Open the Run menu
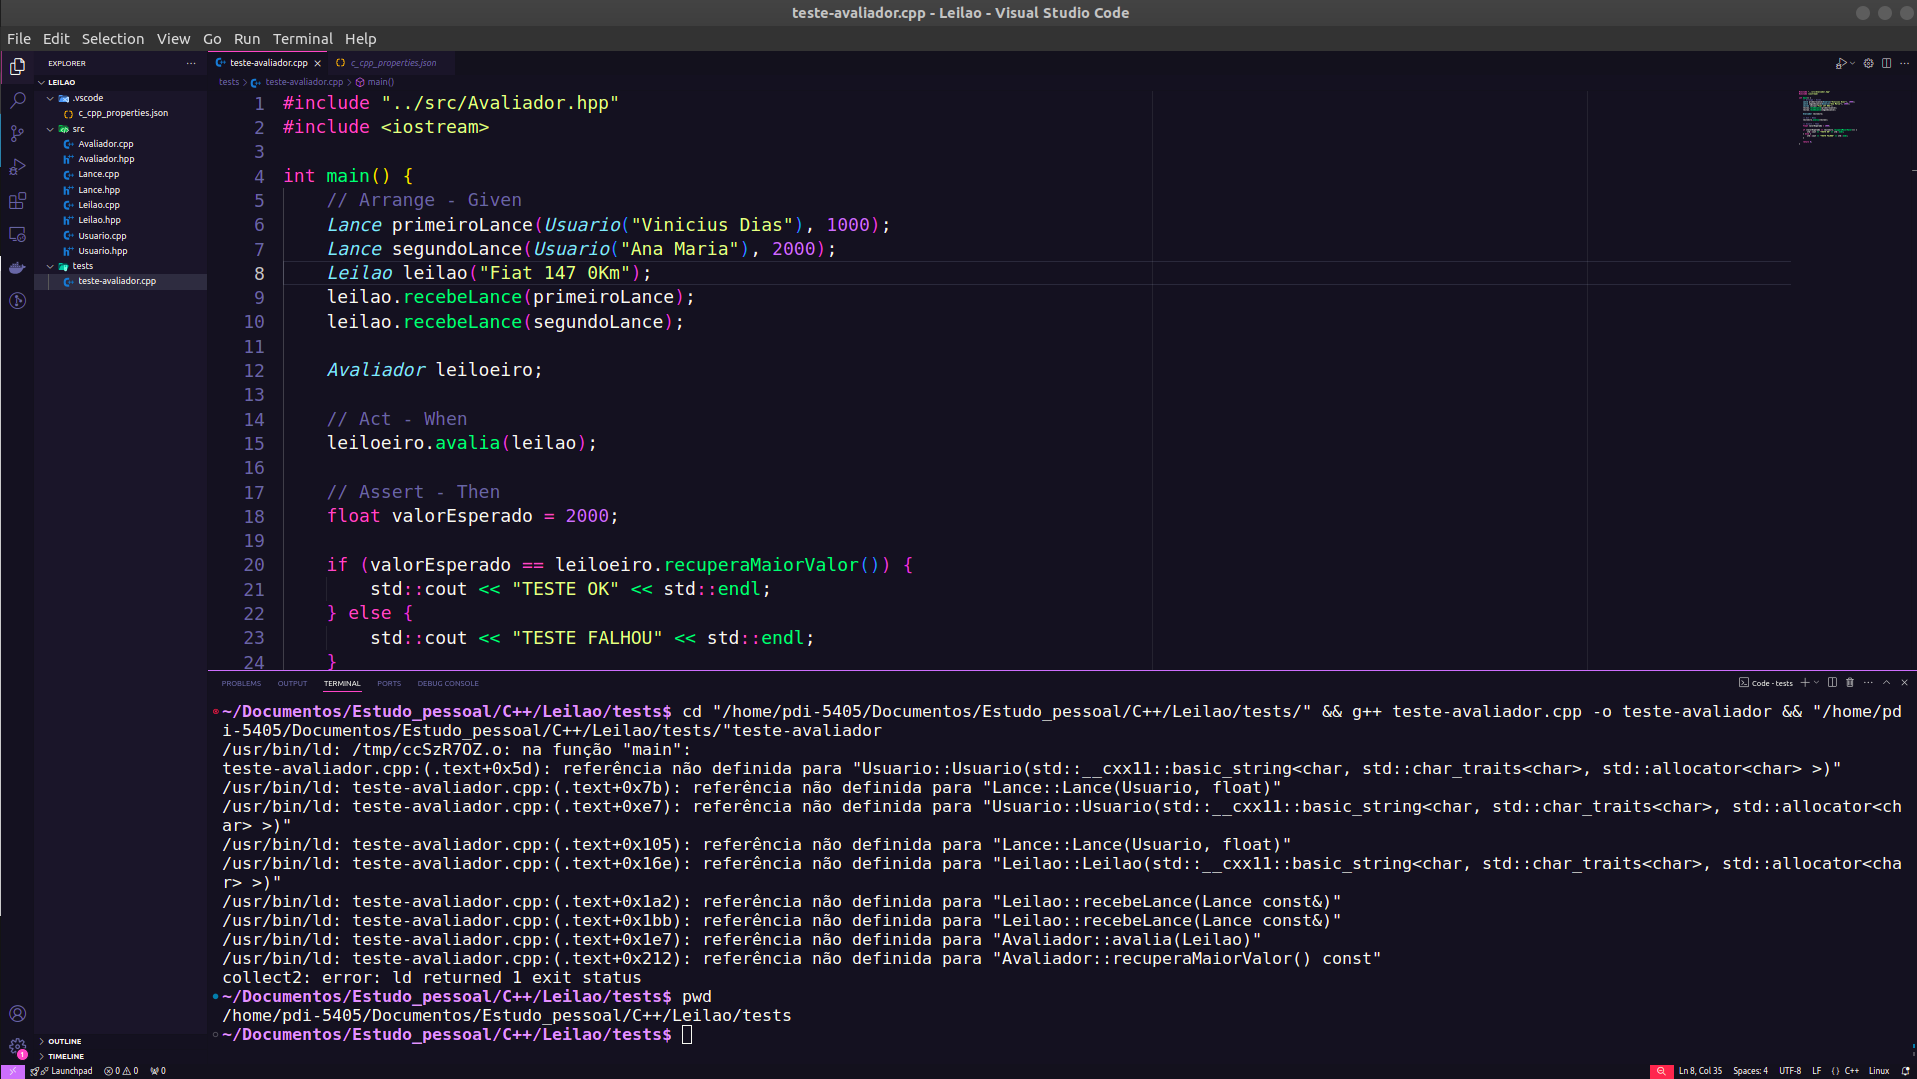This screenshot has height=1079, width=1917. (247, 39)
